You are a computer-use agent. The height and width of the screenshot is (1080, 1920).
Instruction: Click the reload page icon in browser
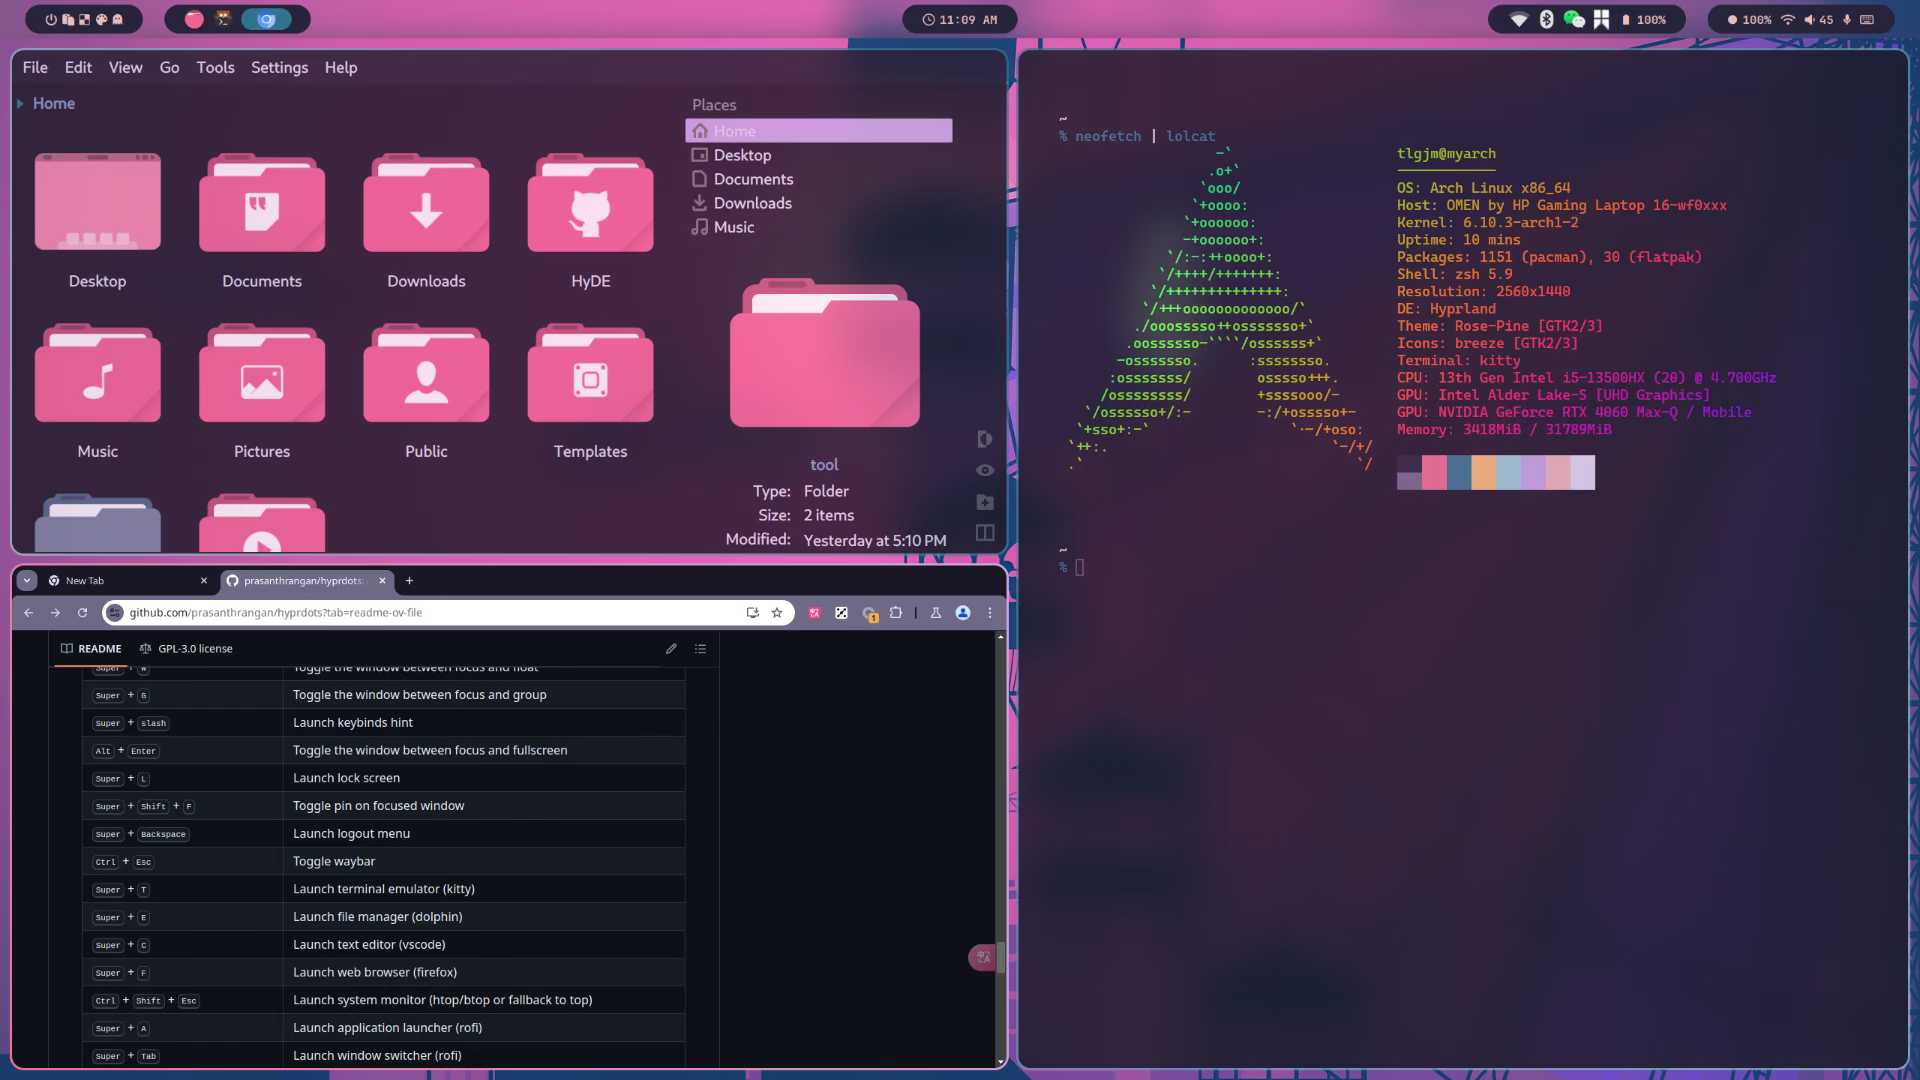point(81,613)
